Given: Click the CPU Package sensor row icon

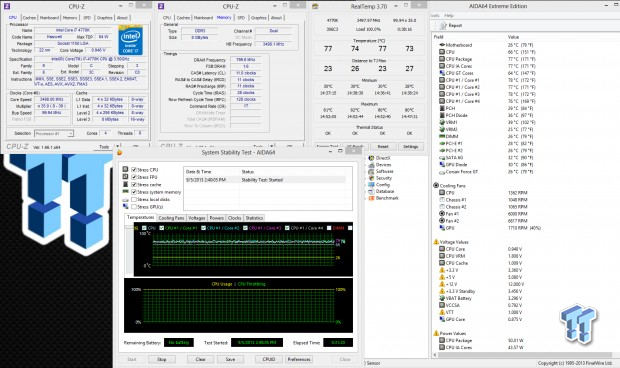Looking at the screenshot, I should point(442,59).
